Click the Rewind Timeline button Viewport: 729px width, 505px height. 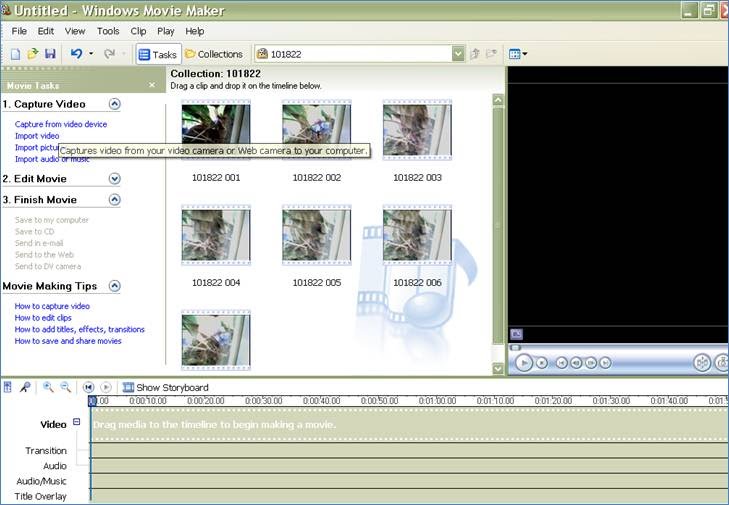click(x=88, y=387)
